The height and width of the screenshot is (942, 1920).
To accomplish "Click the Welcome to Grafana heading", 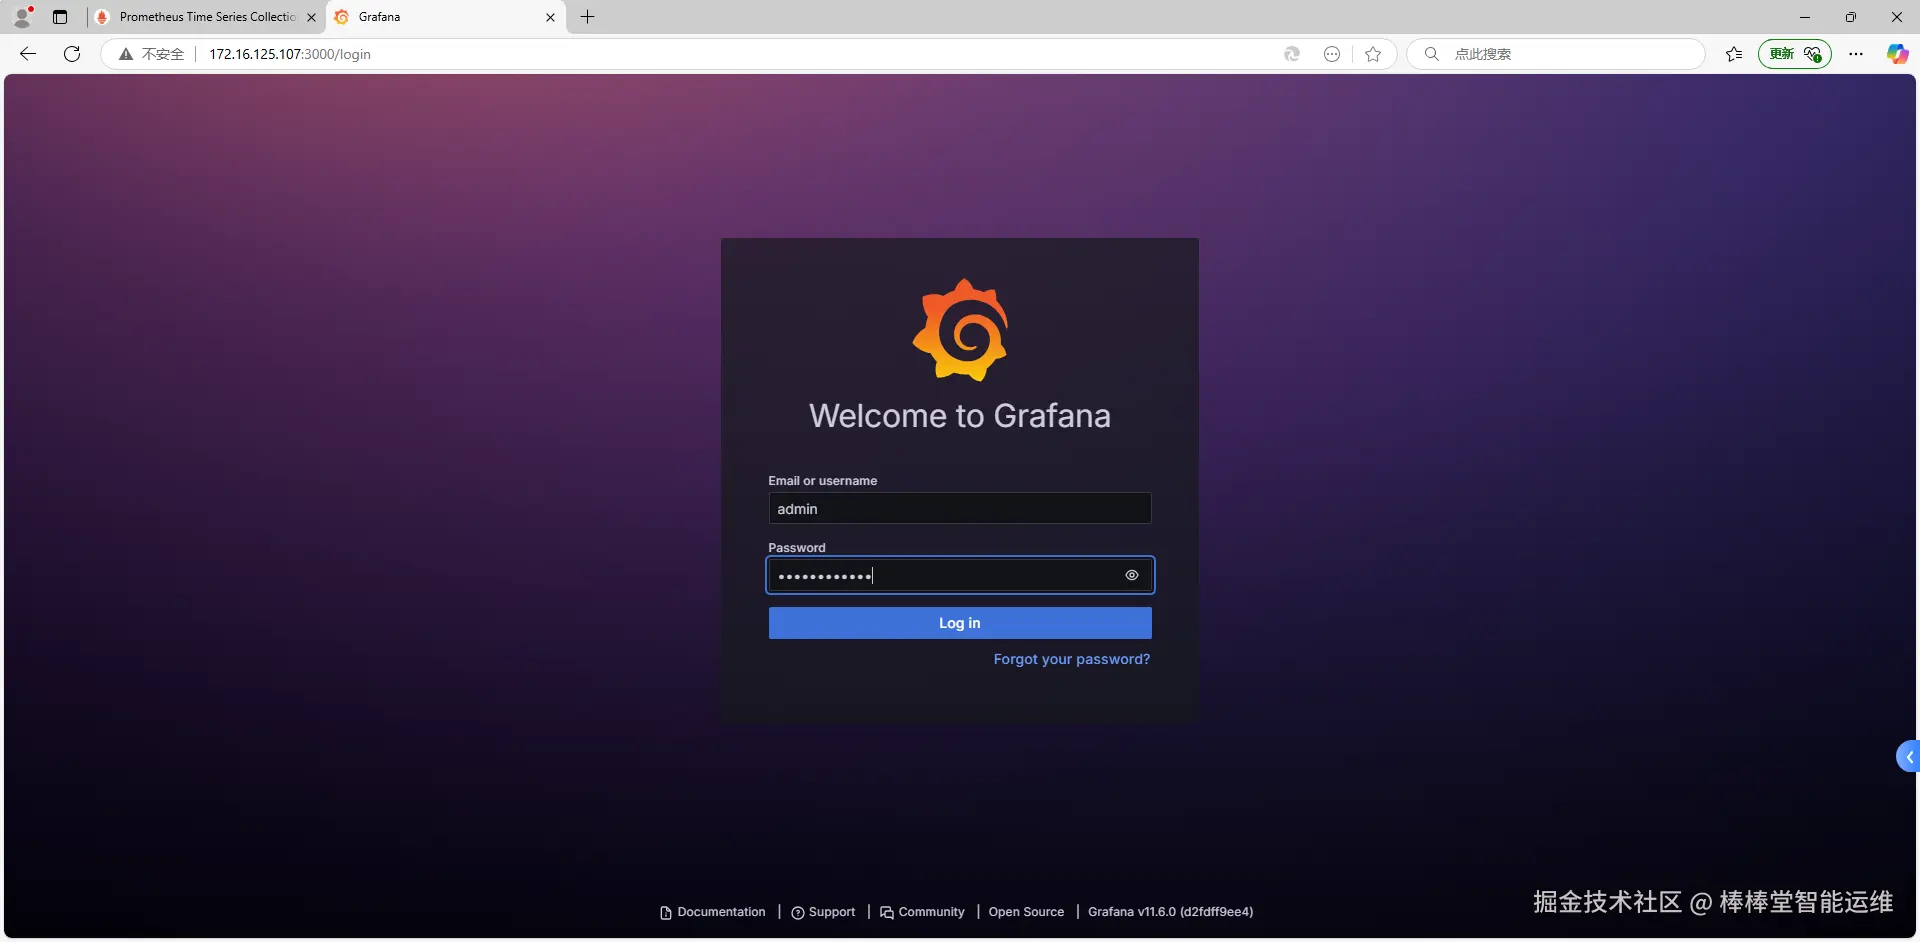I will pos(960,416).
